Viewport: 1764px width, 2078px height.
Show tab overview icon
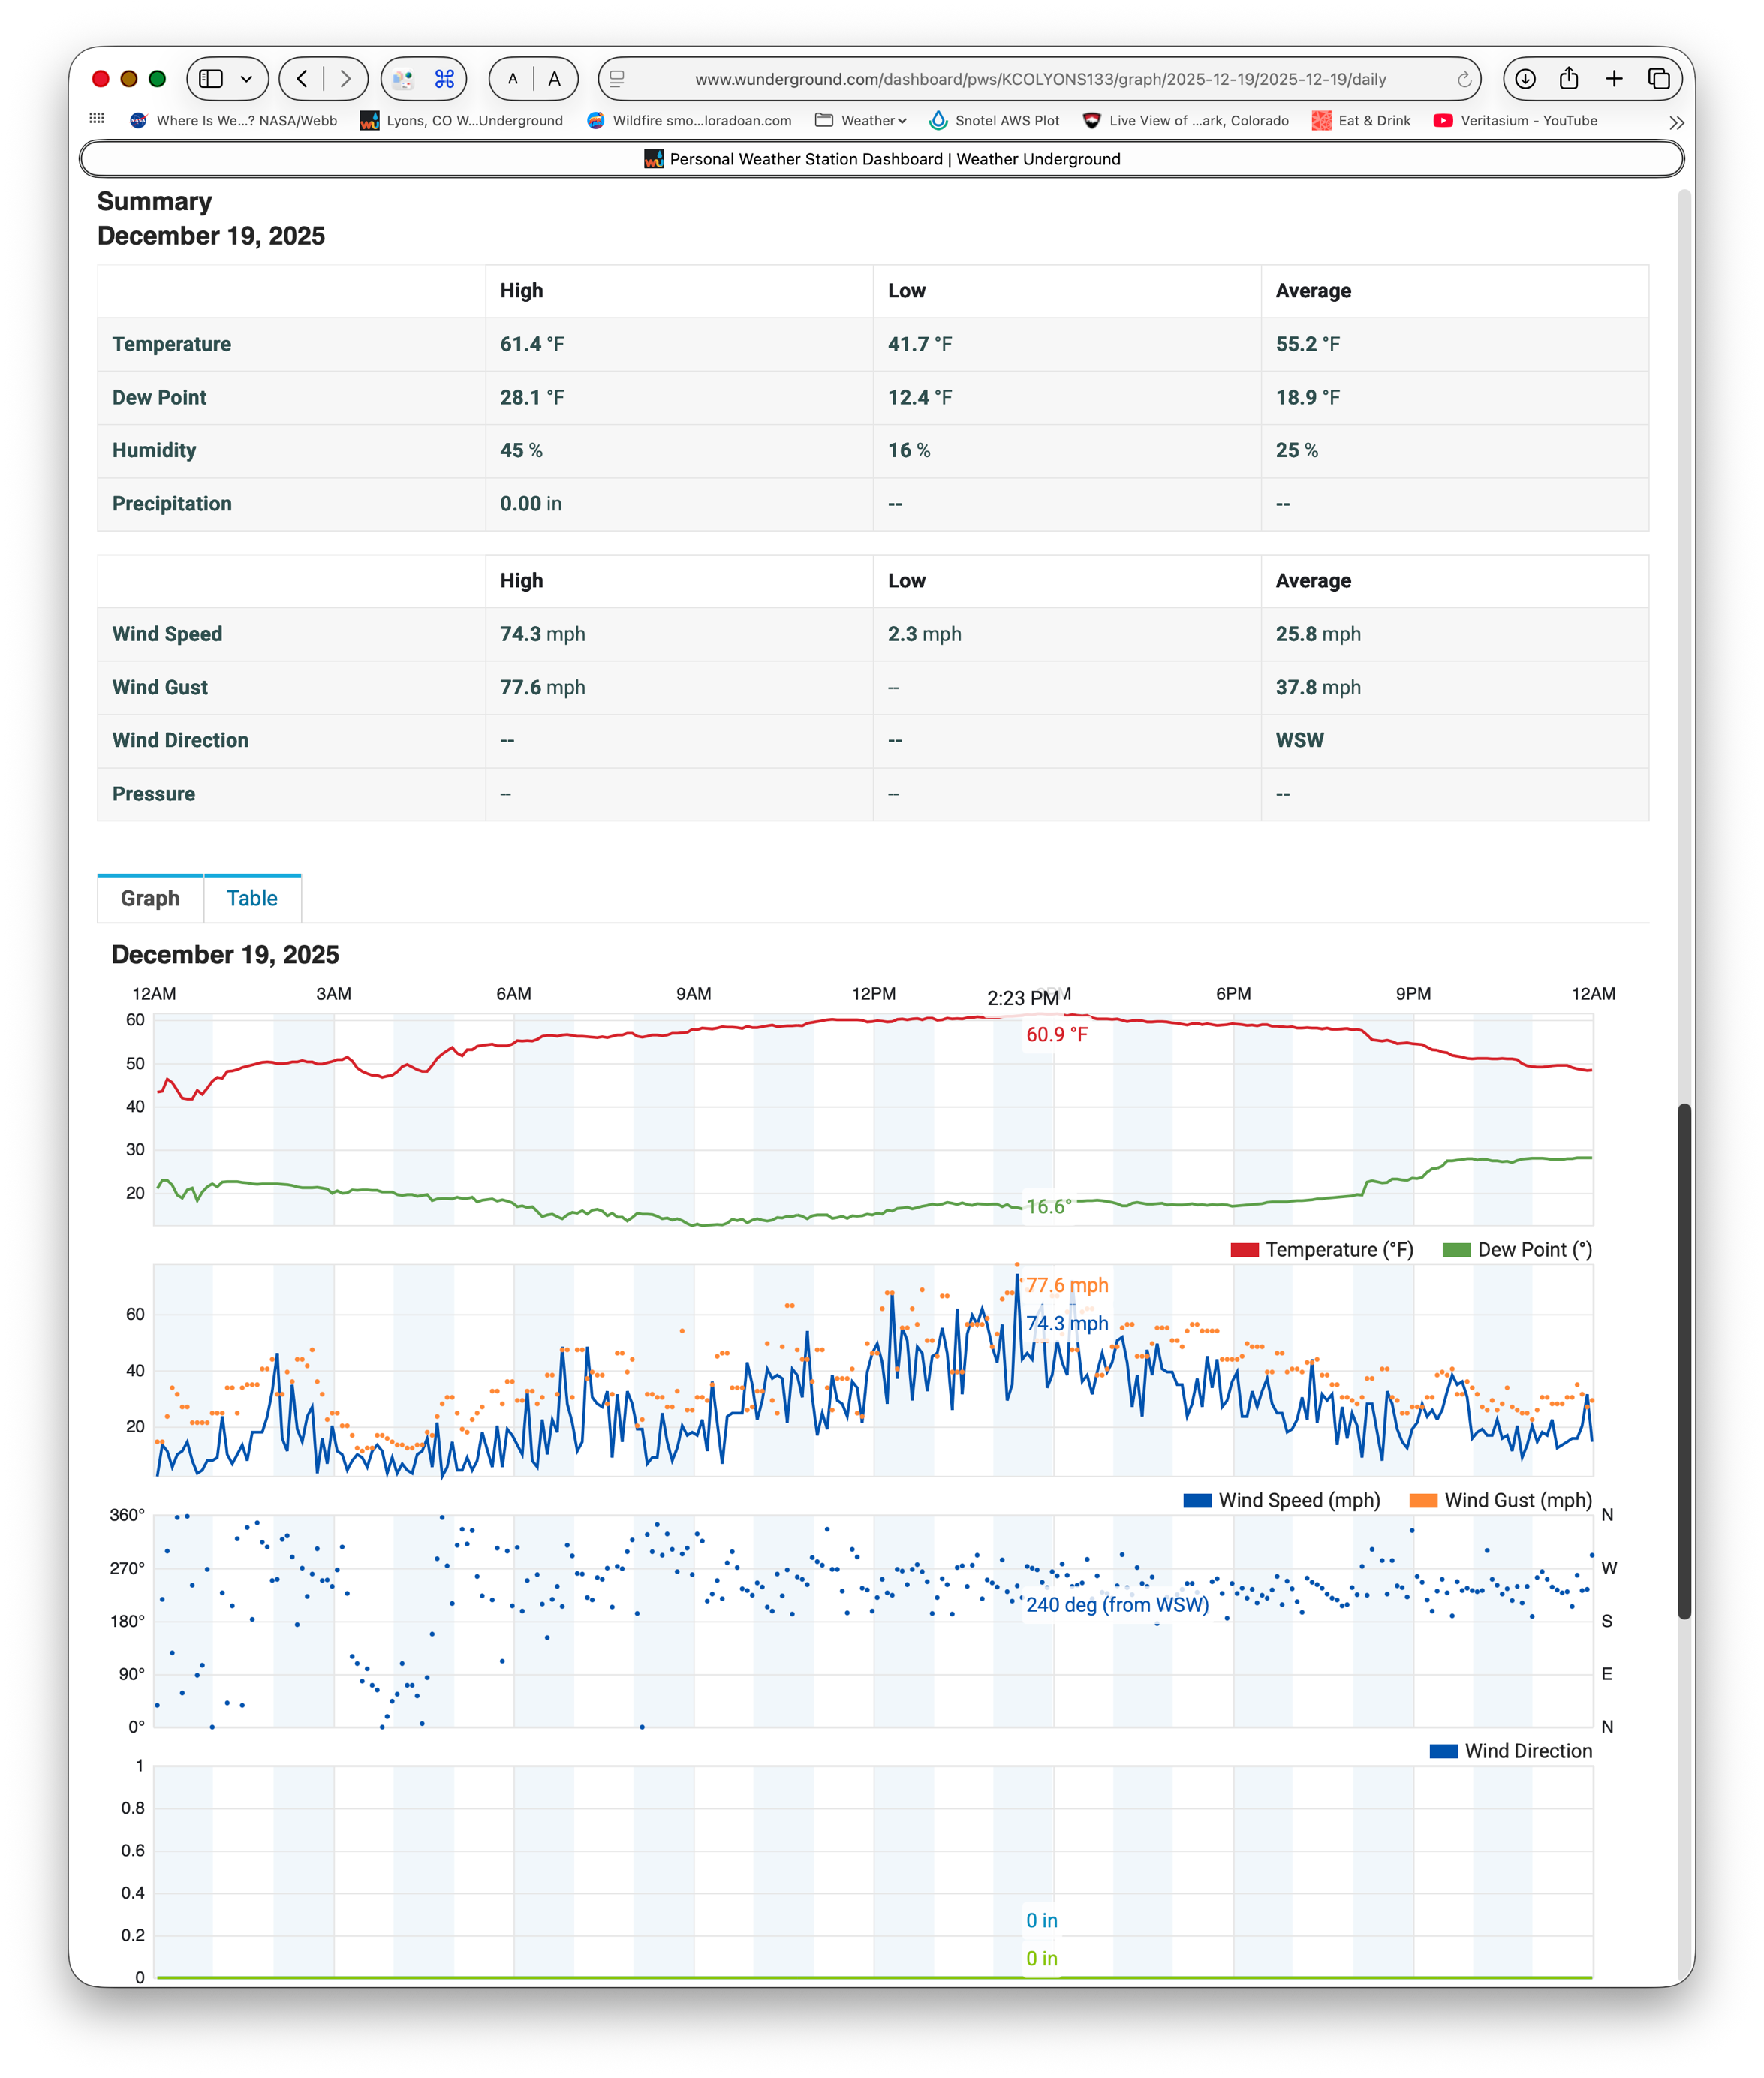click(x=1658, y=79)
